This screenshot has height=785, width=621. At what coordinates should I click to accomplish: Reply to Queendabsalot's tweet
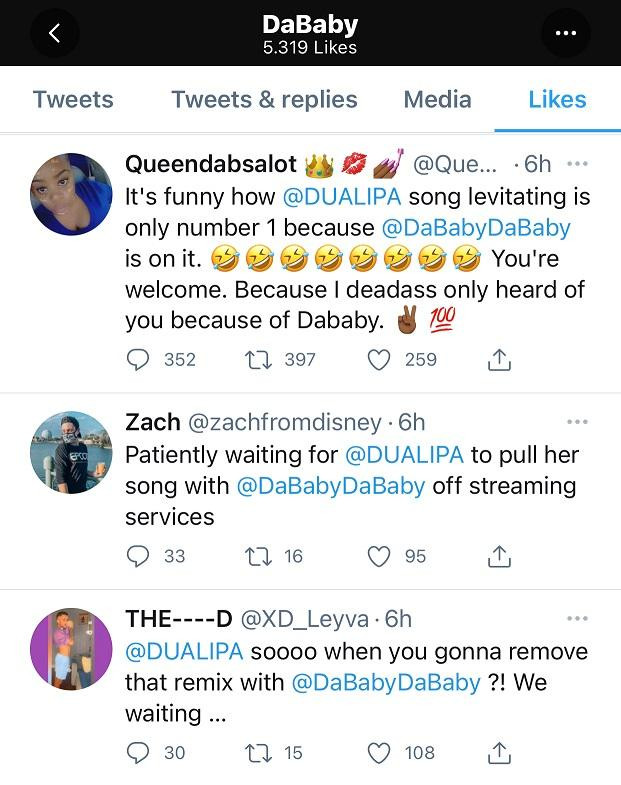(139, 360)
